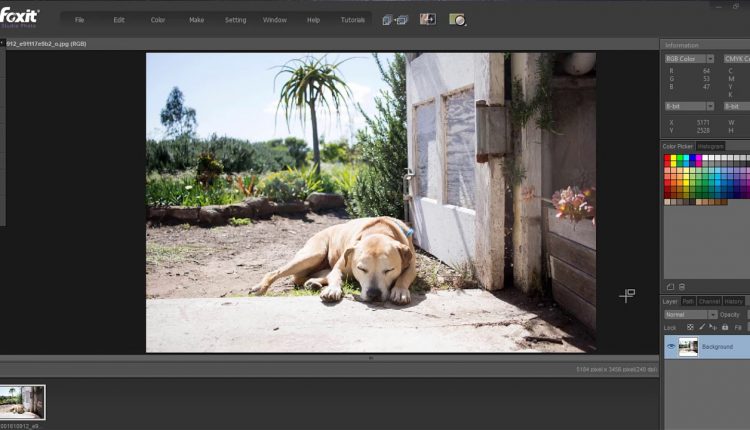The width and height of the screenshot is (750, 430).
Task: Click the delete swatch trash icon
Action: pyautogui.click(x=682, y=287)
